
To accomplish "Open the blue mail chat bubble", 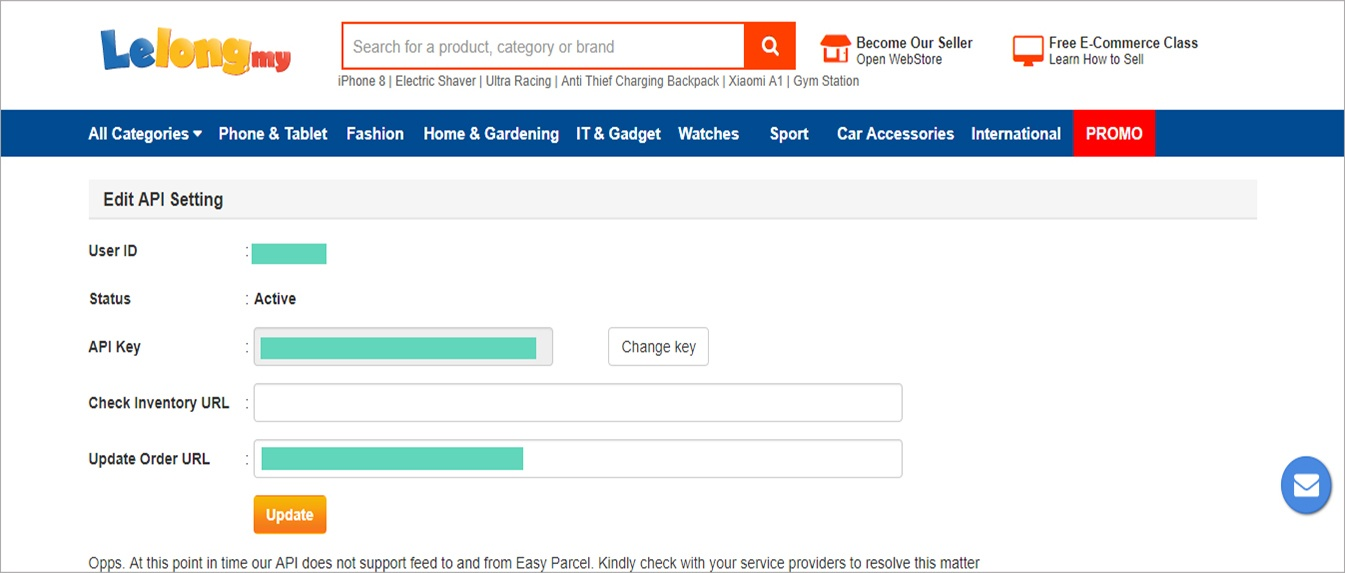I will point(1306,486).
